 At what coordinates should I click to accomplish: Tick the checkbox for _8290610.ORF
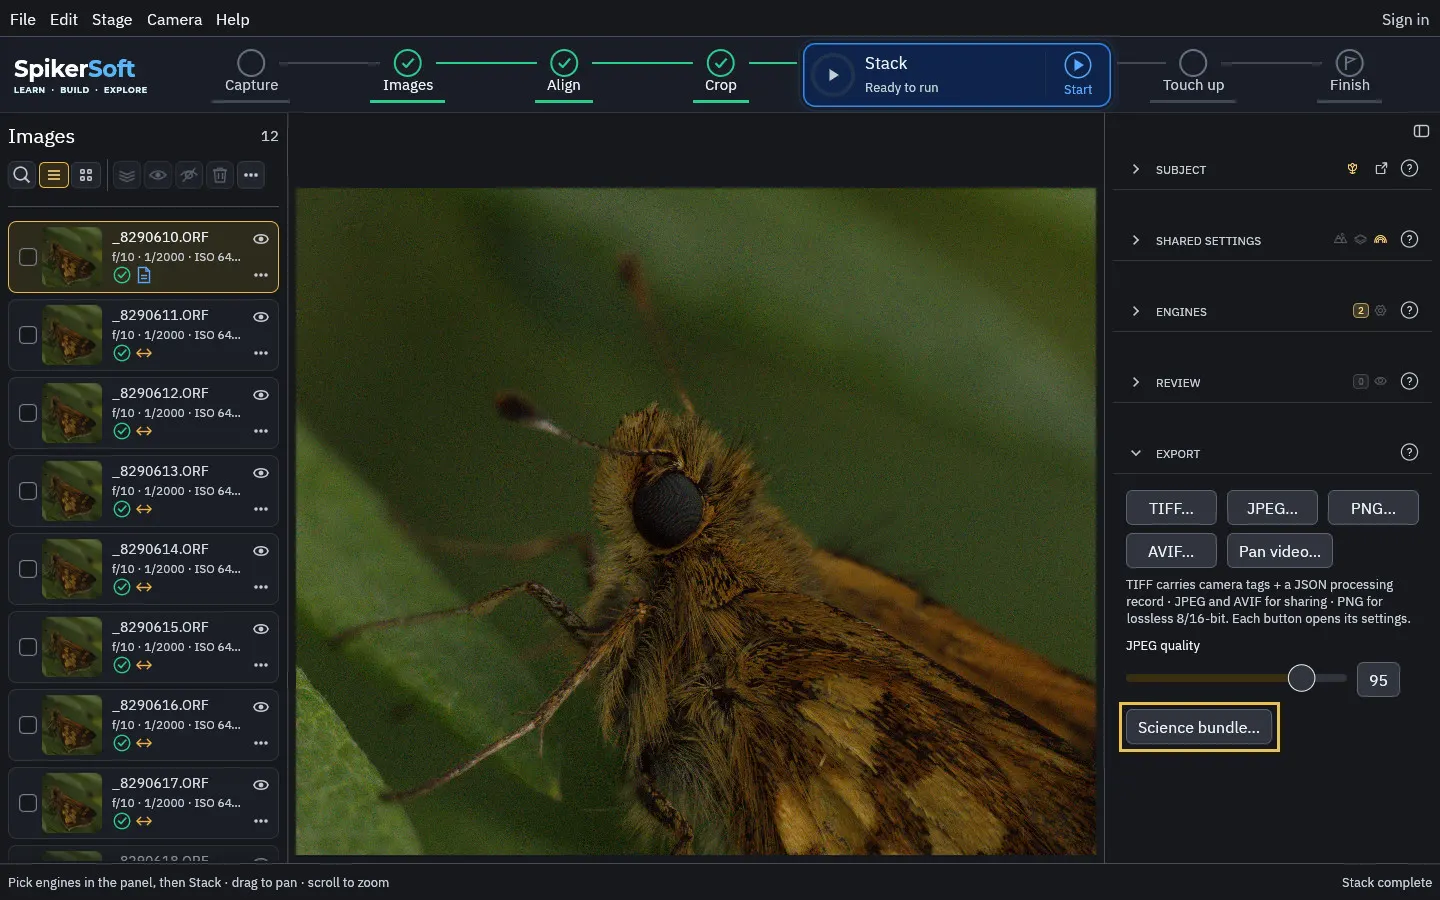[x=28, y=257]
